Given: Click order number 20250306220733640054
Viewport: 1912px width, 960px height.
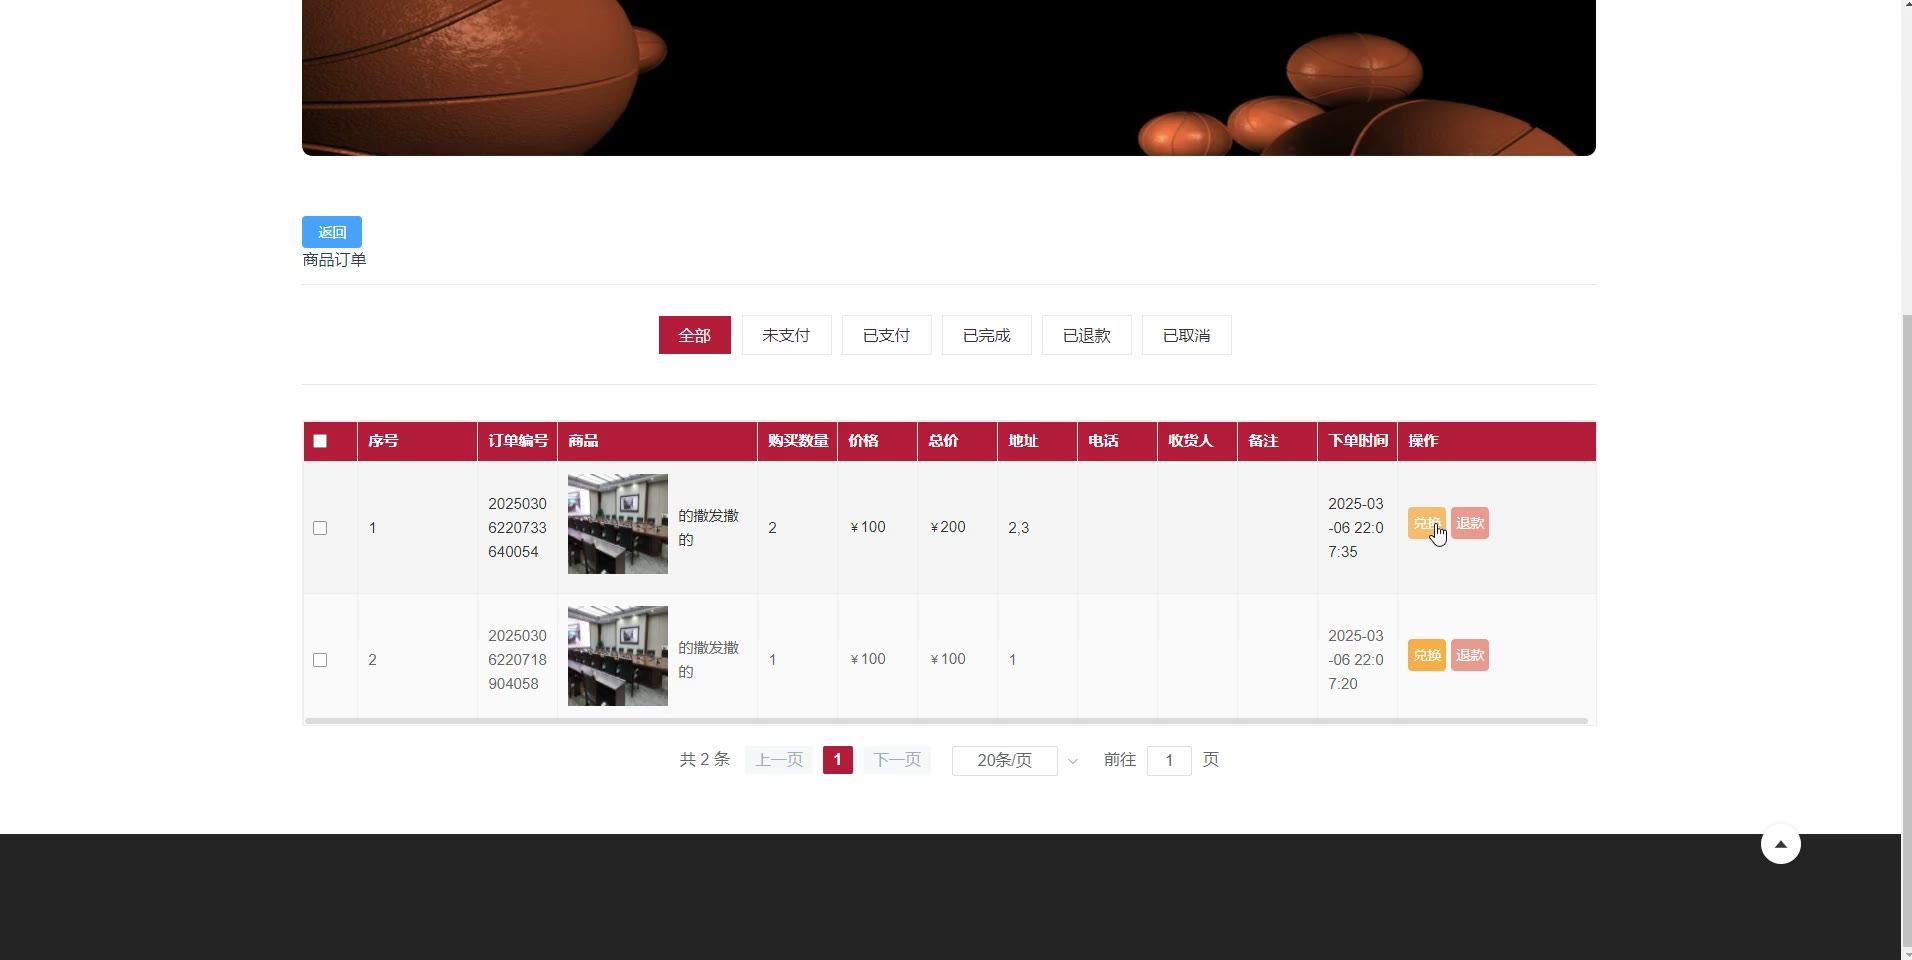Looking at the screenshot, I should coord(517,528).
